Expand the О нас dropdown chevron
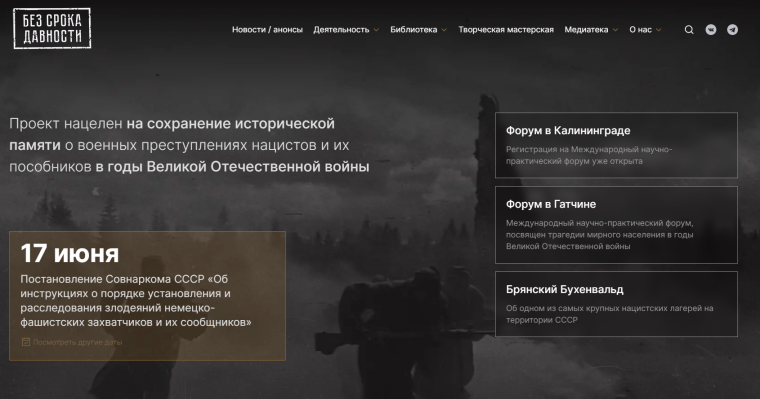 pyautogui.click(x=658, y=30)
